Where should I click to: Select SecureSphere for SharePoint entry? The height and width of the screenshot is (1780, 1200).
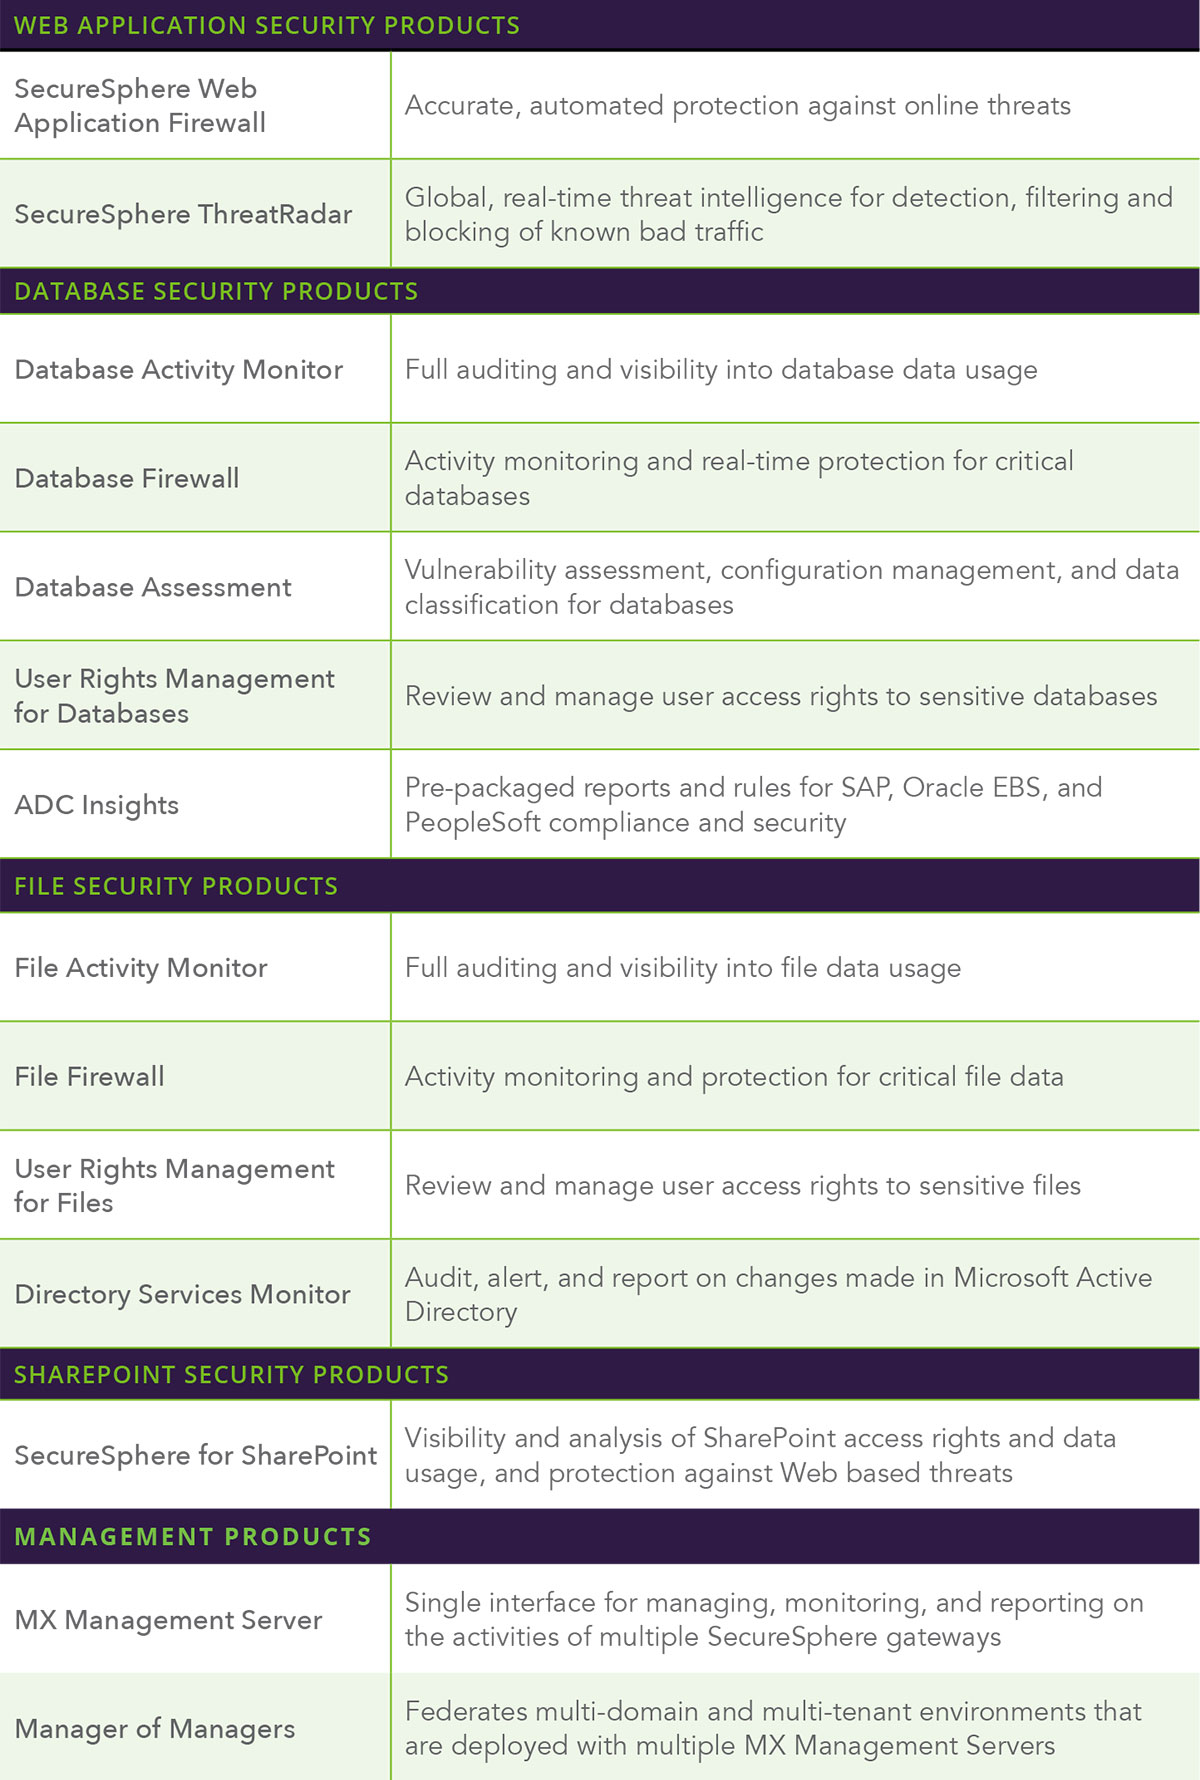tap(196, 1455)
